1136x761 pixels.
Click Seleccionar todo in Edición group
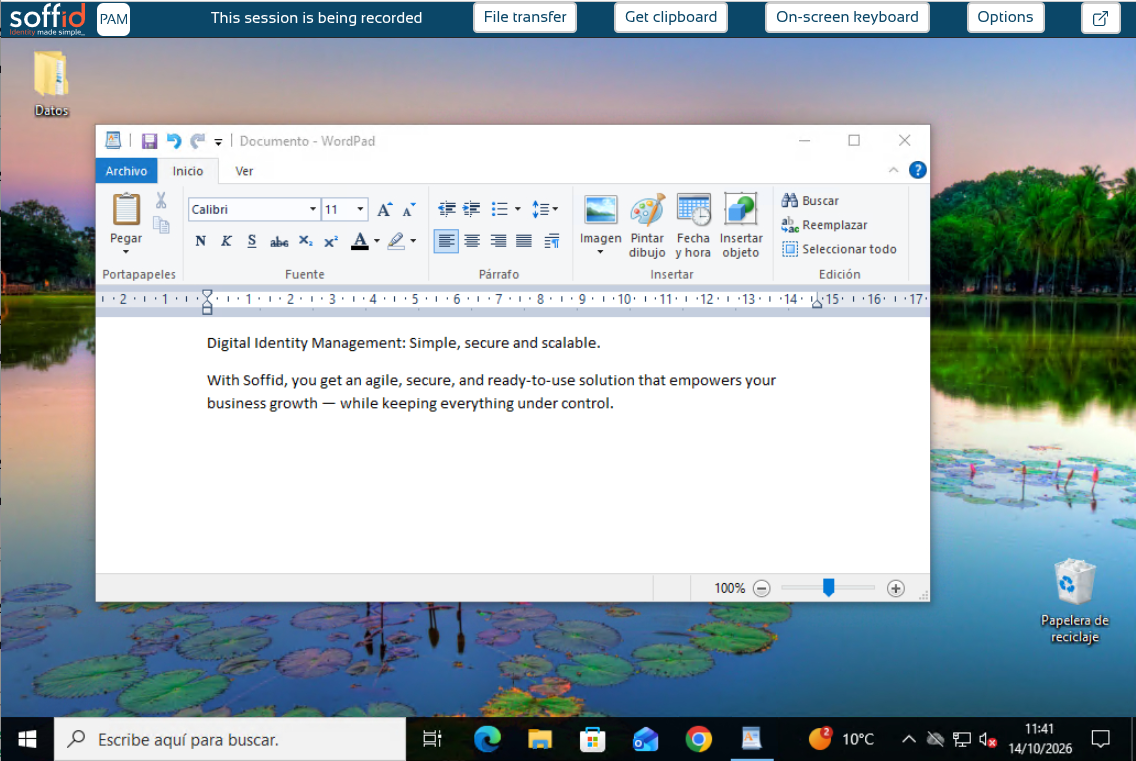click(x=840, y=249)
